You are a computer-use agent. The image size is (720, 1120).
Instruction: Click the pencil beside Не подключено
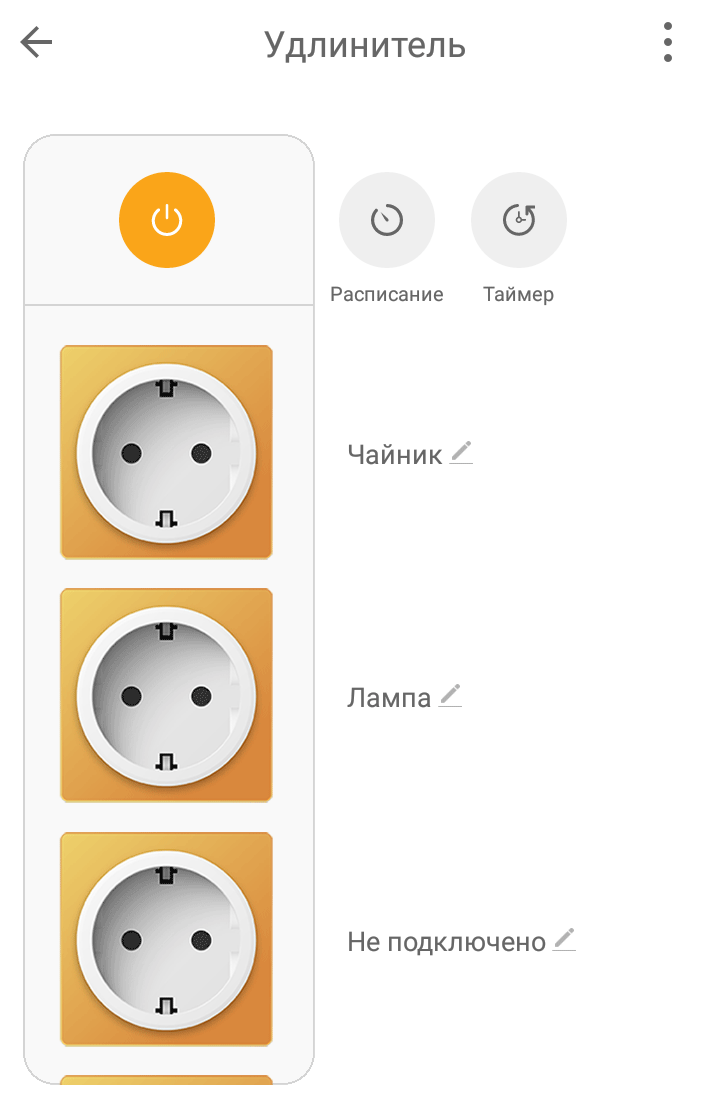point(565,940)
